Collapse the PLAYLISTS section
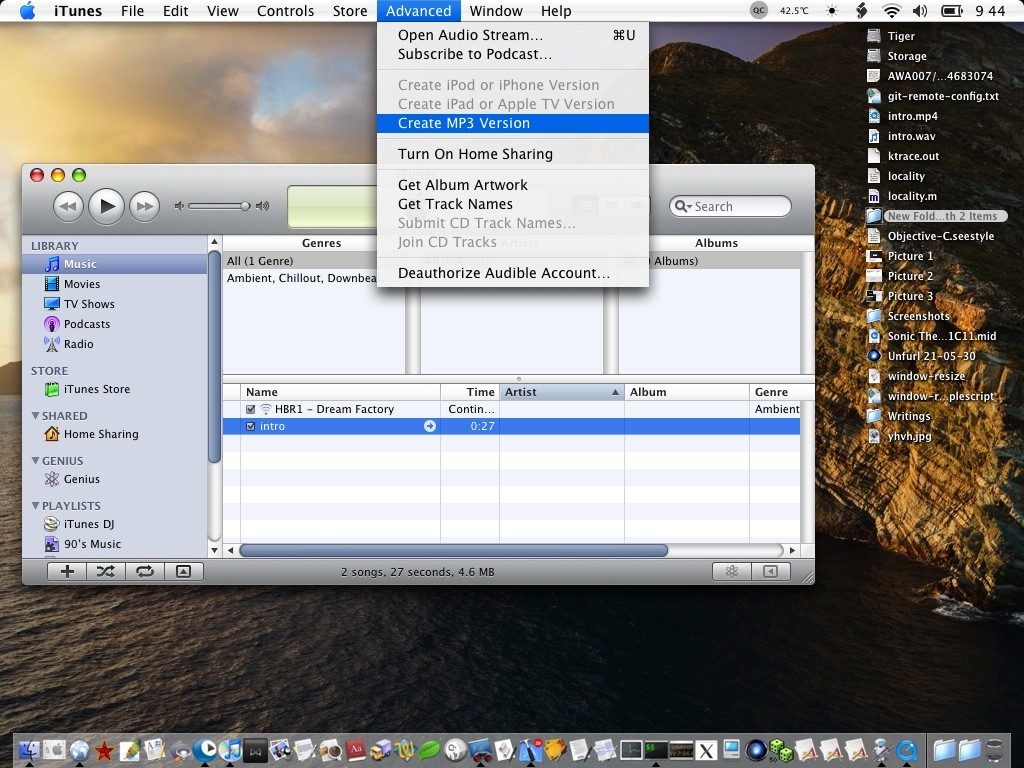1024x768 pixels. coord(35,505)
